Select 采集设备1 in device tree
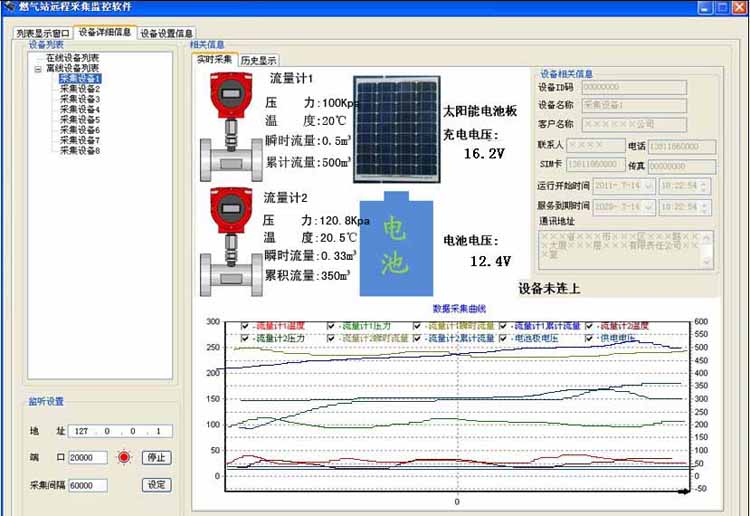Viewport: 750px width, 516px height. point(80,78)
